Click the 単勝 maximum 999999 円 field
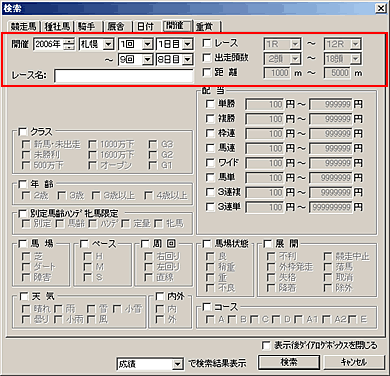390x376 pixels. 331,104
